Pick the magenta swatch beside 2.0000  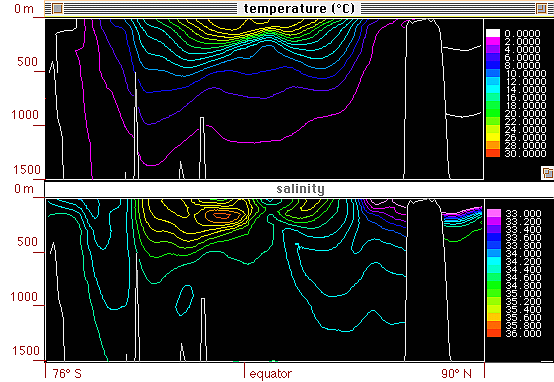(493, 41)
